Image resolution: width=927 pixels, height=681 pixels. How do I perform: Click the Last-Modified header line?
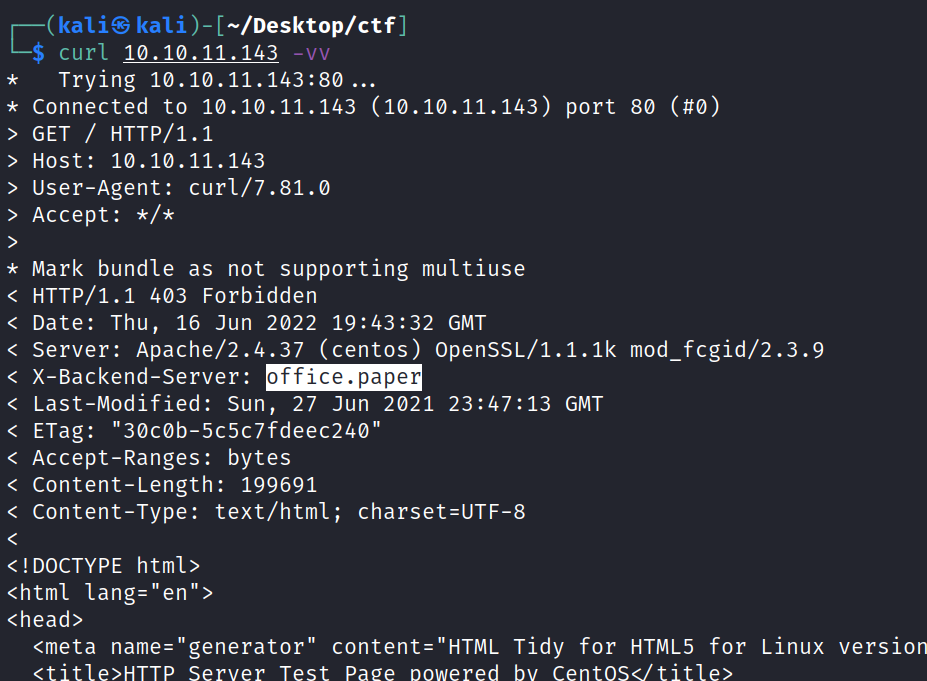(317, 404)
